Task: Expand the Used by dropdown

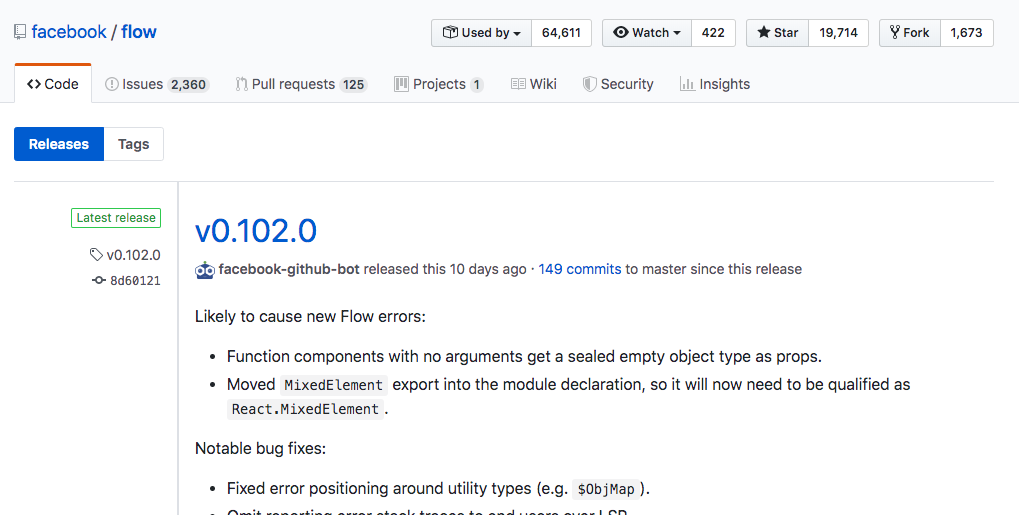Action: click(481, 33)
